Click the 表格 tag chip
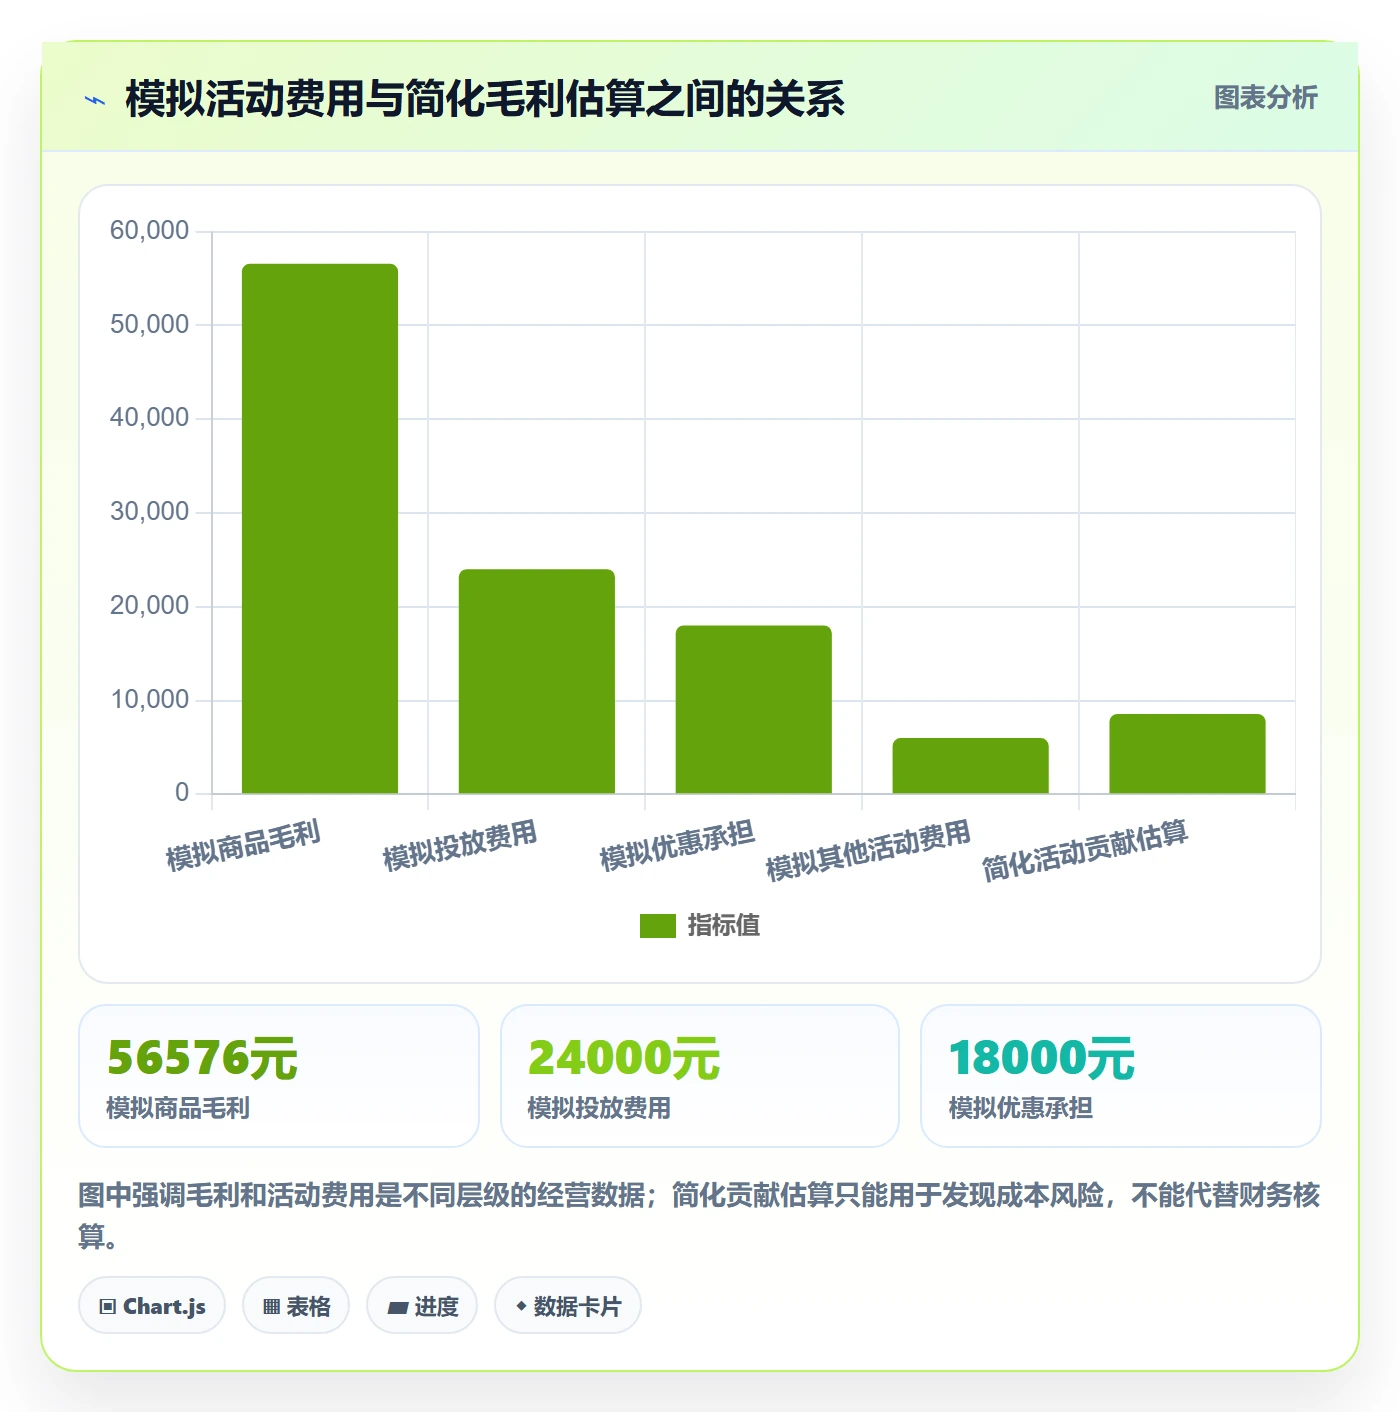This screenshot has width=1400, height=1412. coord(296,1306)
